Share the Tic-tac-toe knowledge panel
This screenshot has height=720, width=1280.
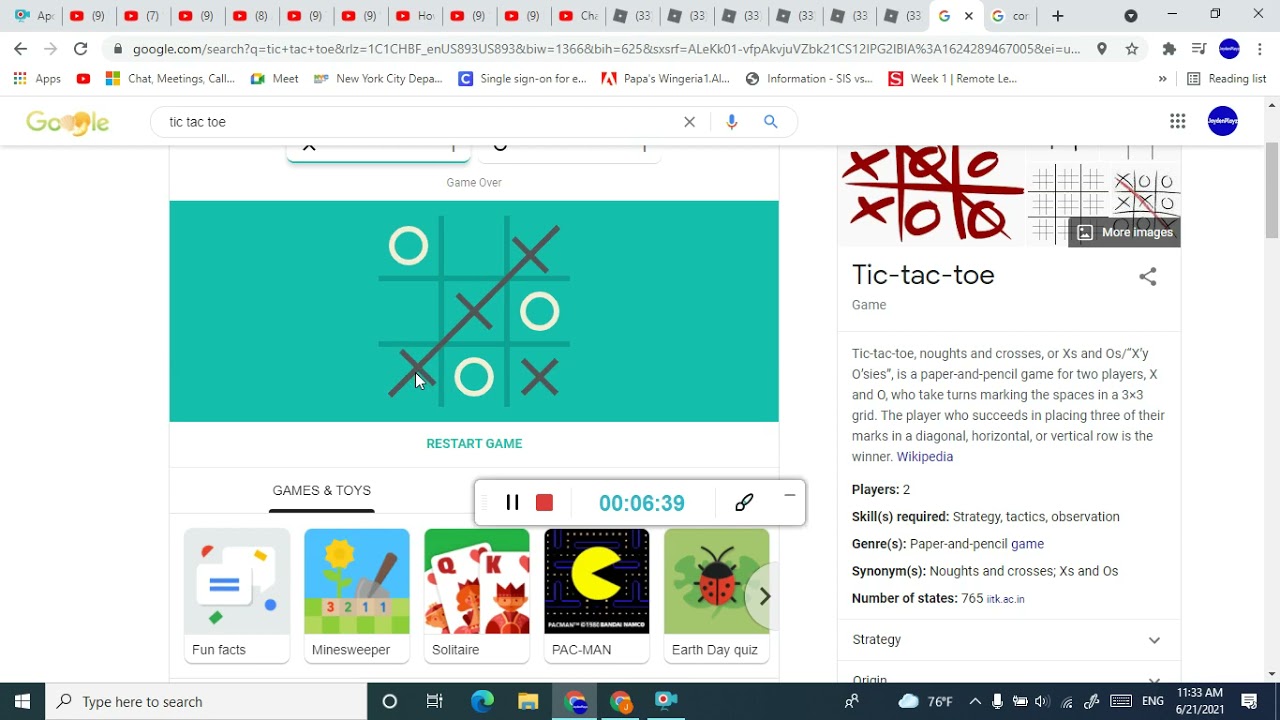coord(1148,277)
